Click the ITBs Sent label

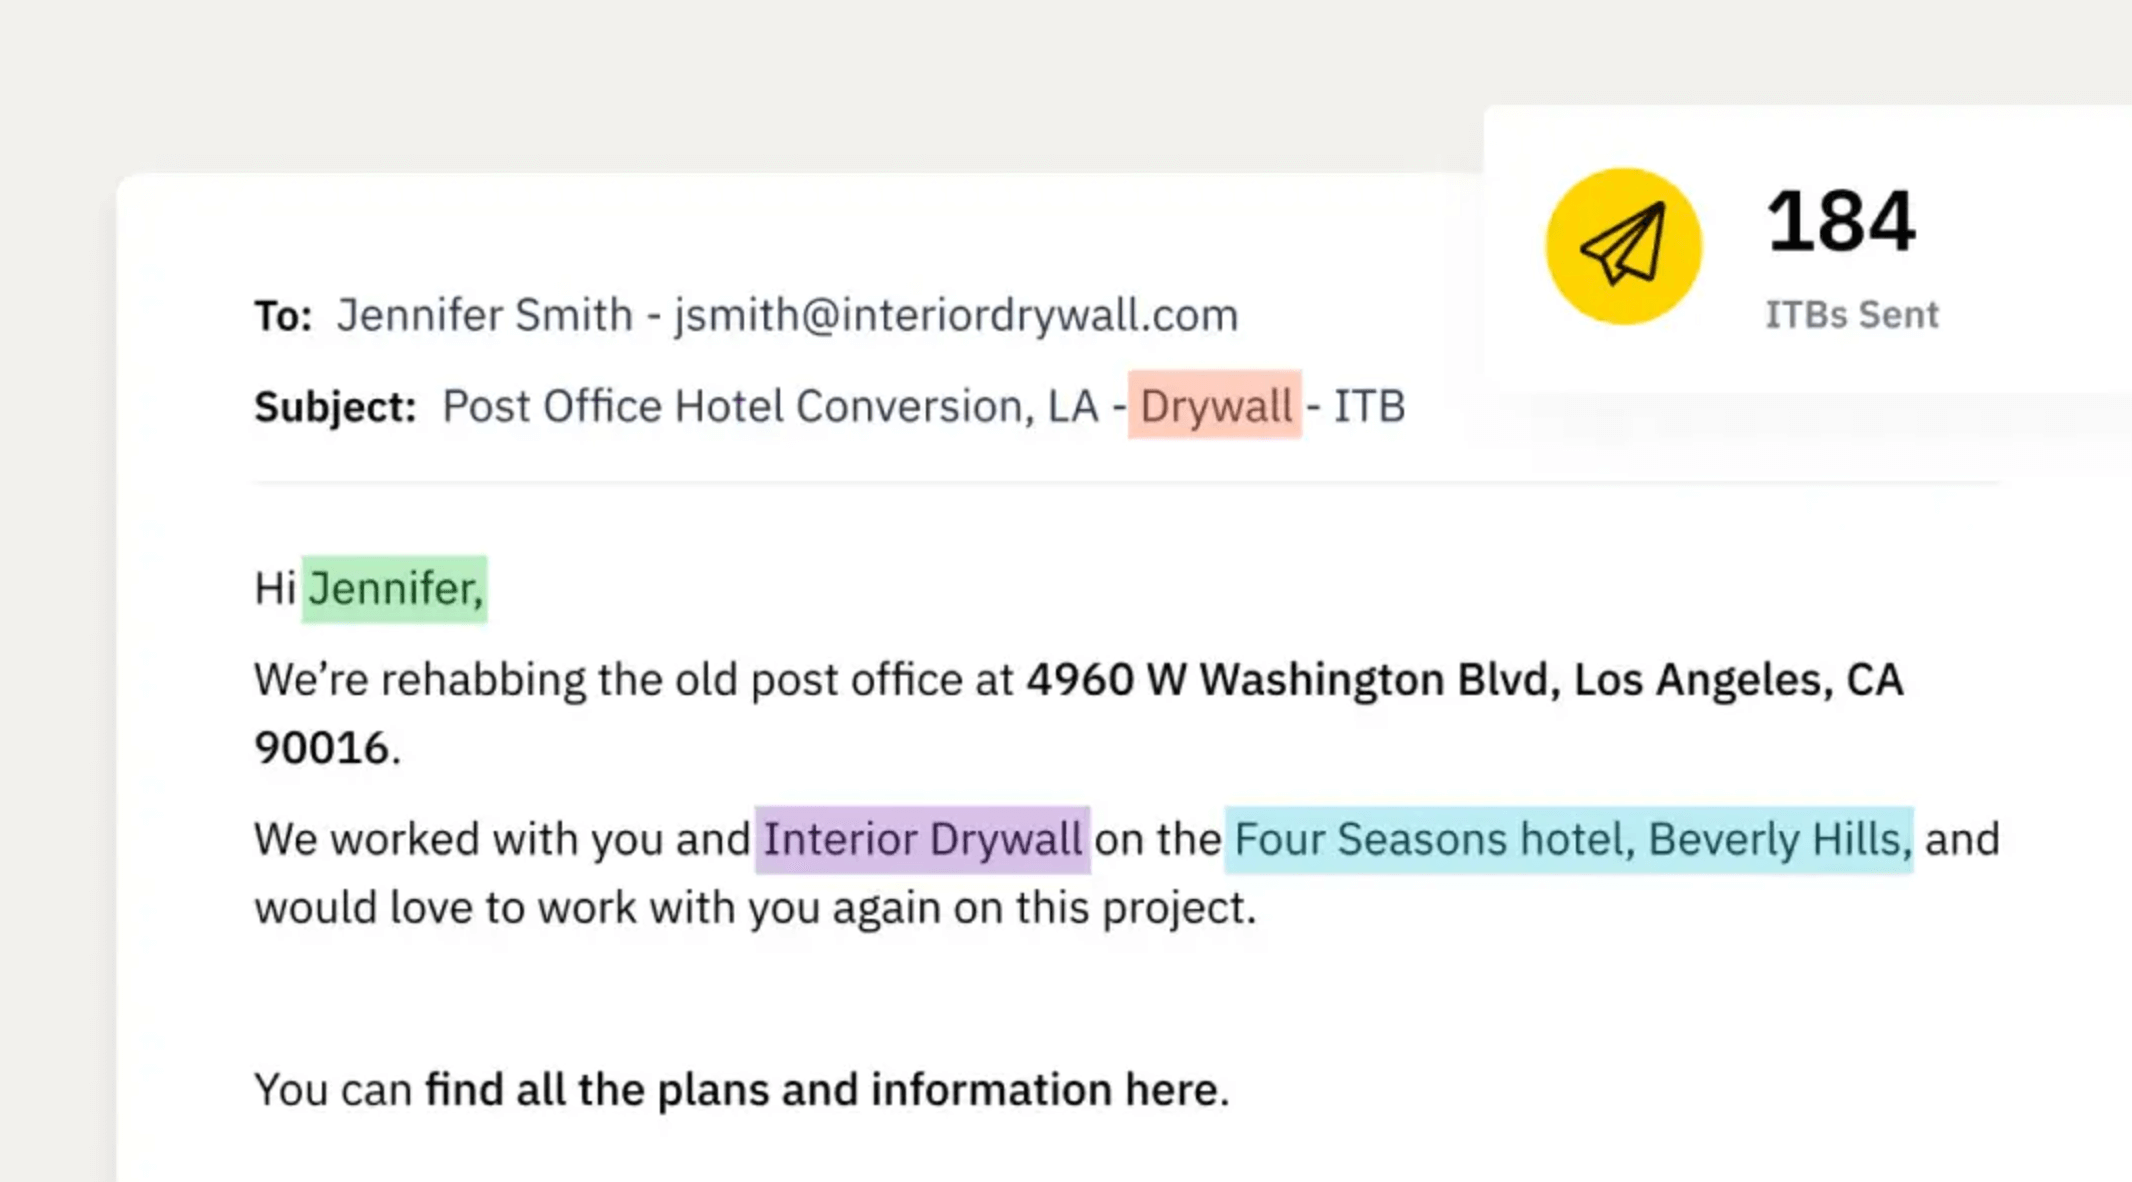click(1851, 315)
